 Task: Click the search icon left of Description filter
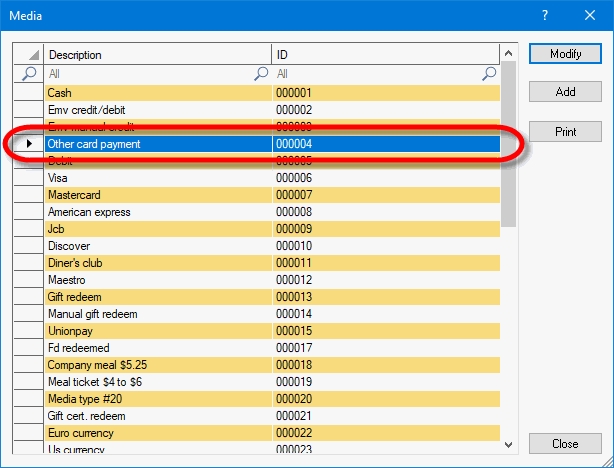(x=29, y=74)
